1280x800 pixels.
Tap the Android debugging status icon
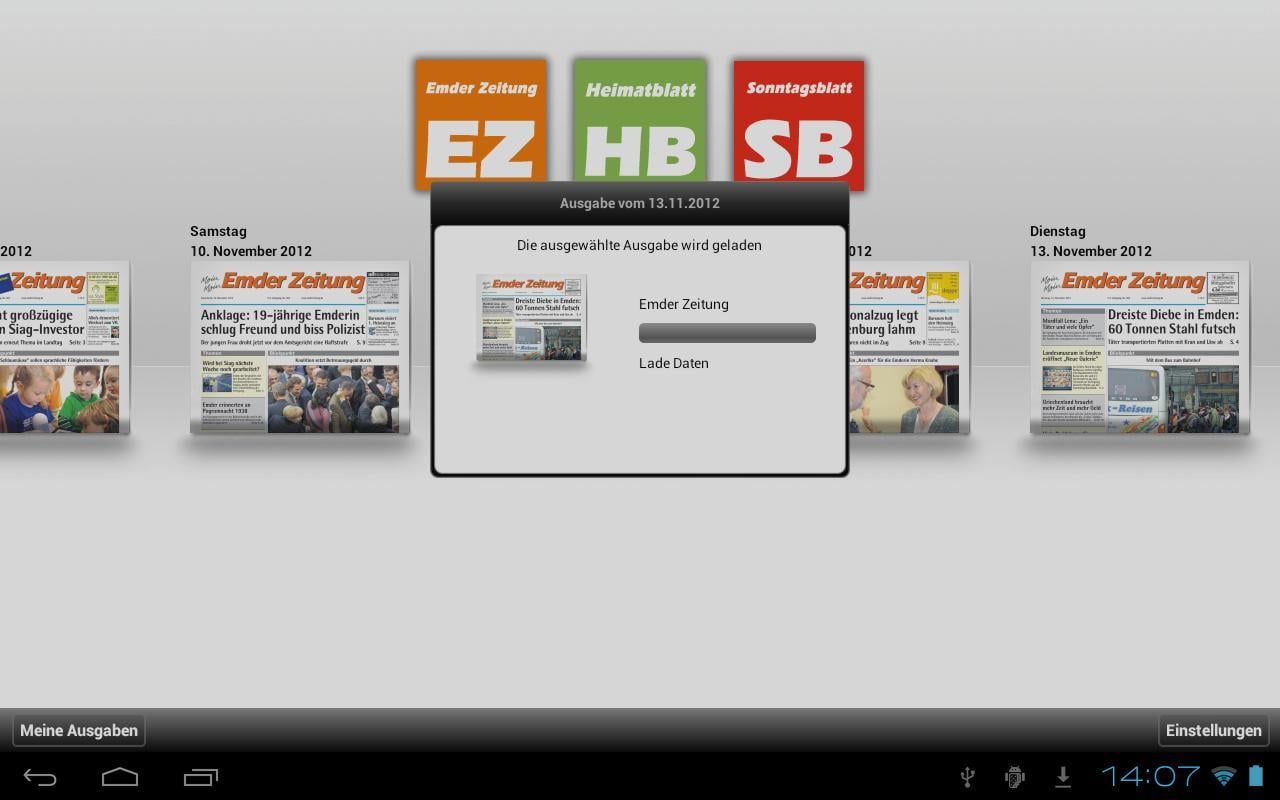coord(1015,776)
